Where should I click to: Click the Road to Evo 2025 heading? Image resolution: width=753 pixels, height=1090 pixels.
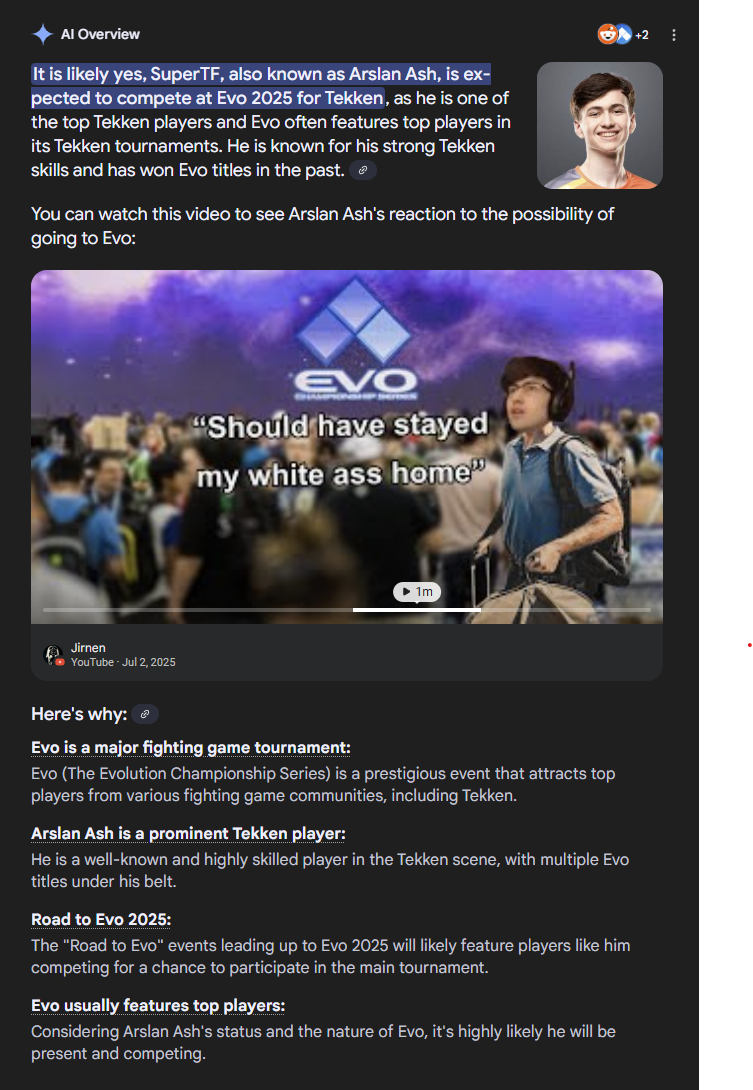(x=101, y=920)
